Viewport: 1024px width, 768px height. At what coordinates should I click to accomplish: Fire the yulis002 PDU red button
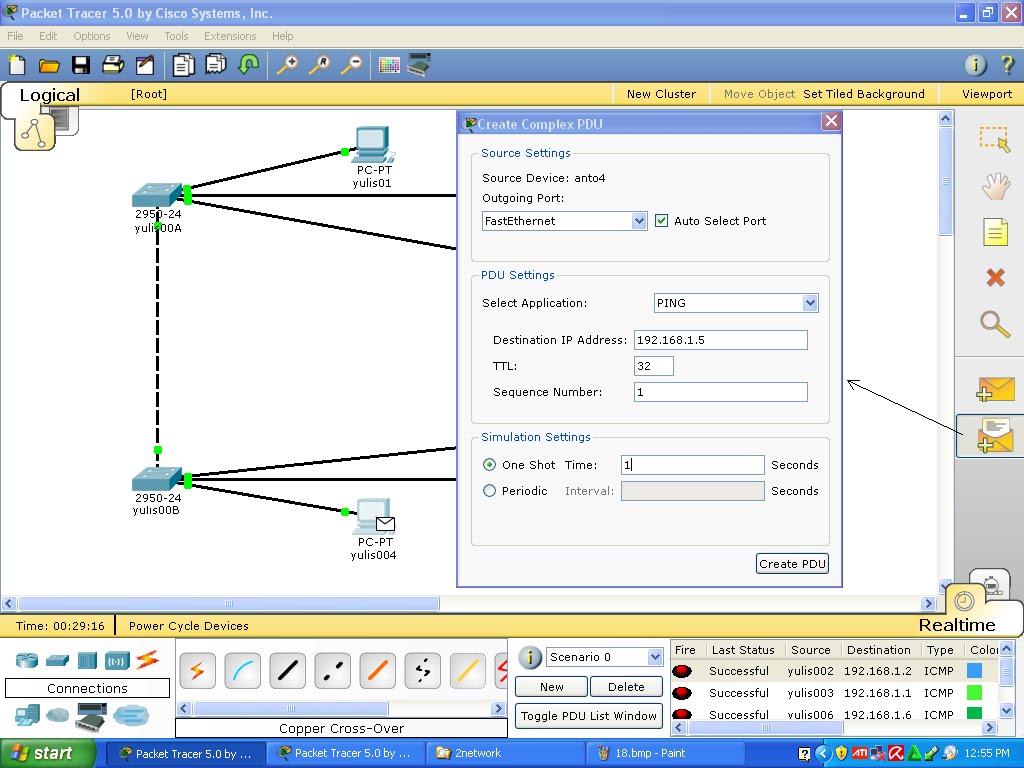tap(682, 671)
